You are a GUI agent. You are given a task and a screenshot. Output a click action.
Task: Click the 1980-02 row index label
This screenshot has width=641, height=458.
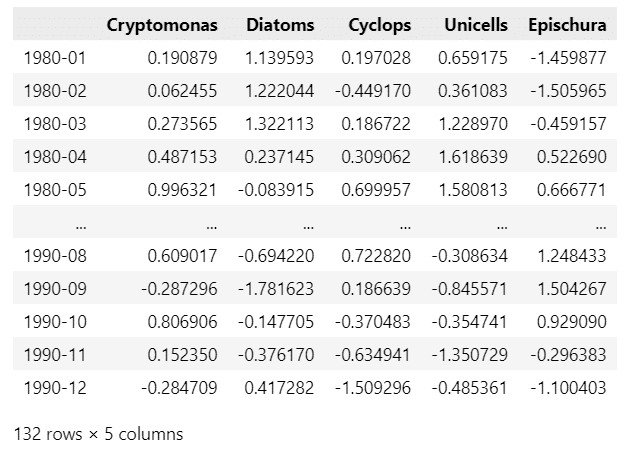coord(55,91)
